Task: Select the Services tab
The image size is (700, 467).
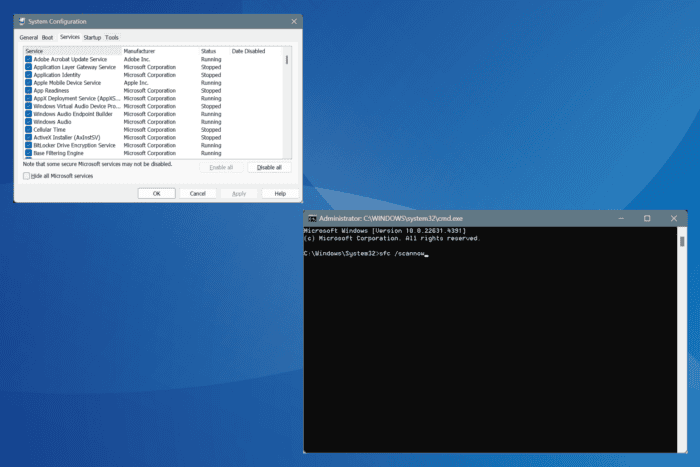Action: click(70, 37)
